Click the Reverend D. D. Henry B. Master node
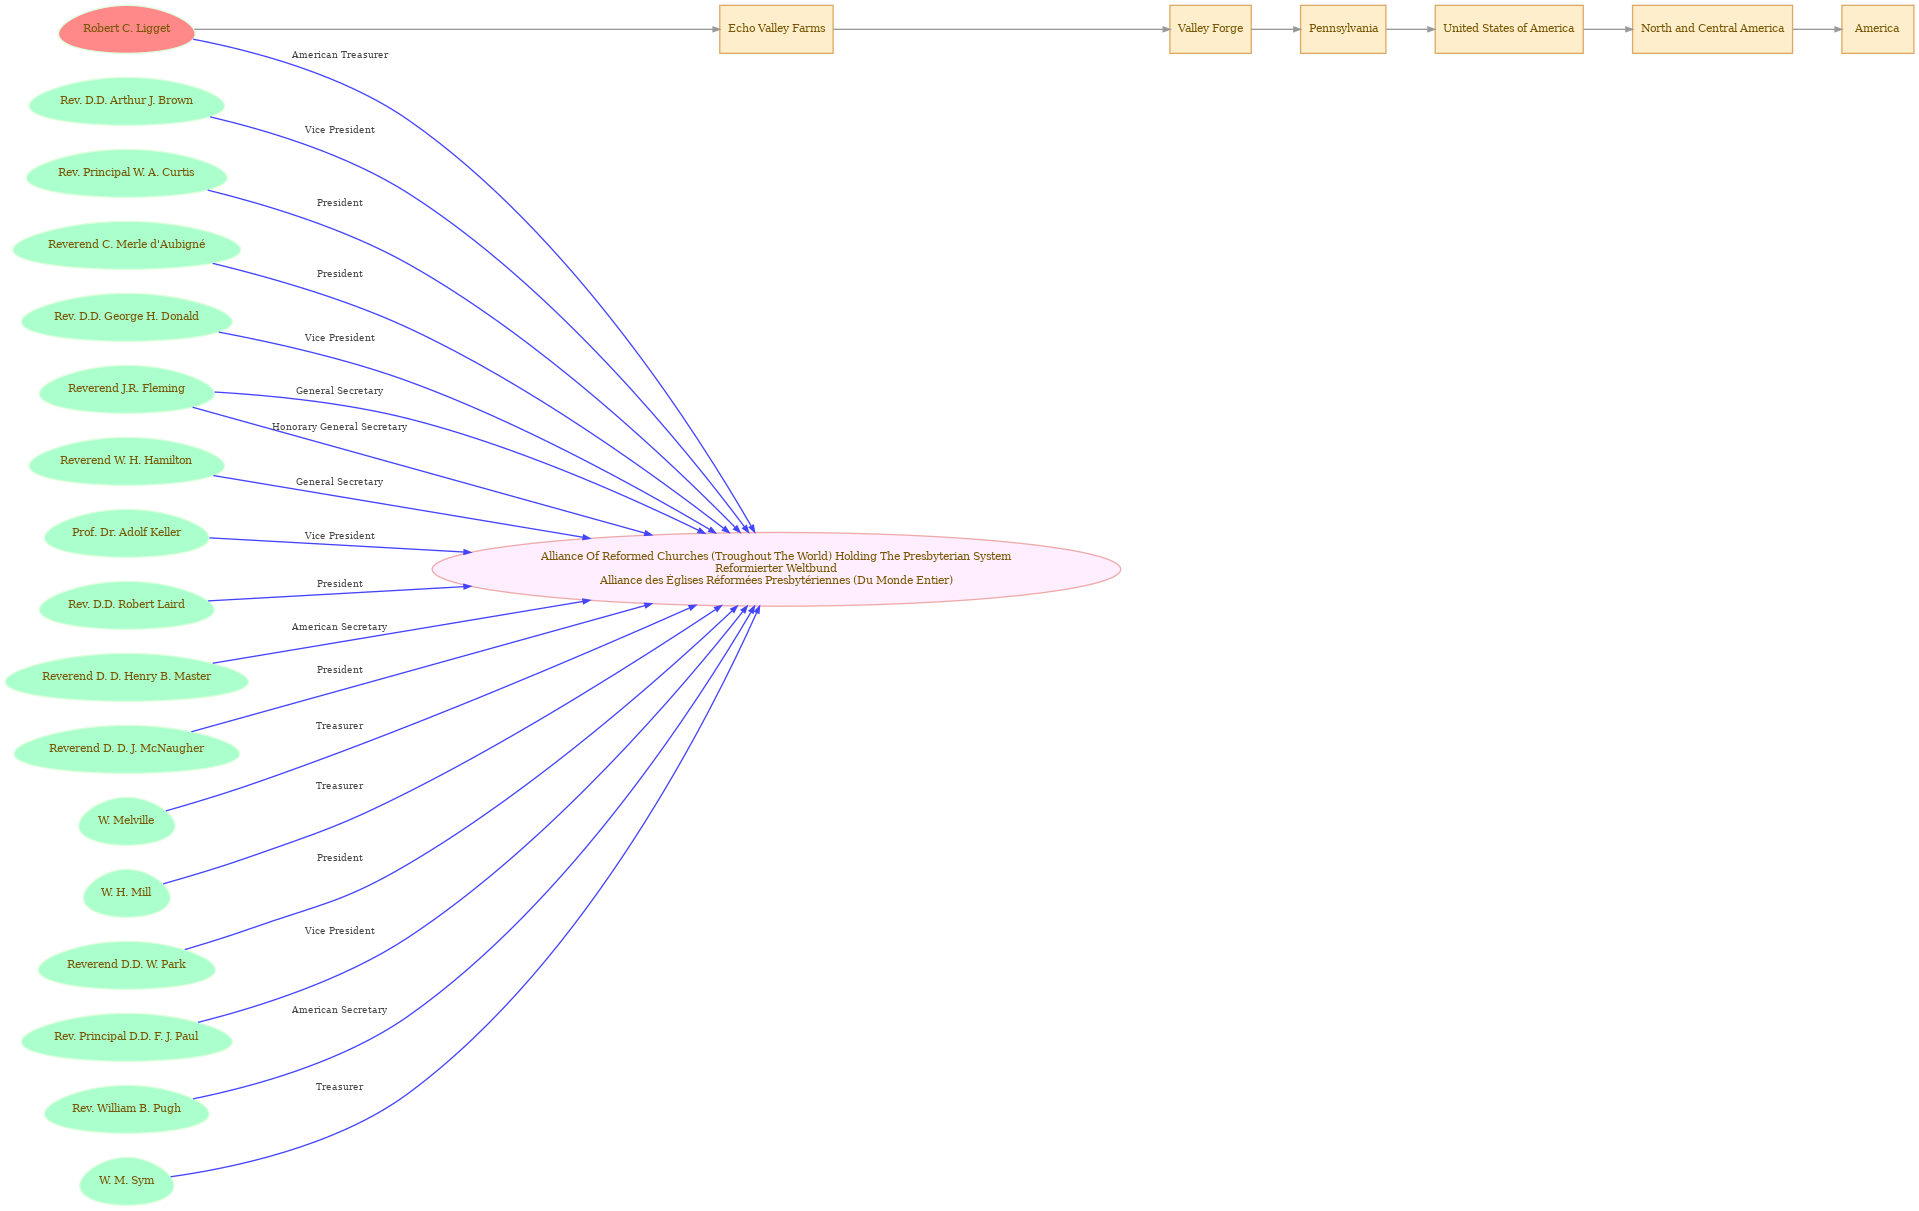Screen dimensions: 1919x1211 [127, 677]
